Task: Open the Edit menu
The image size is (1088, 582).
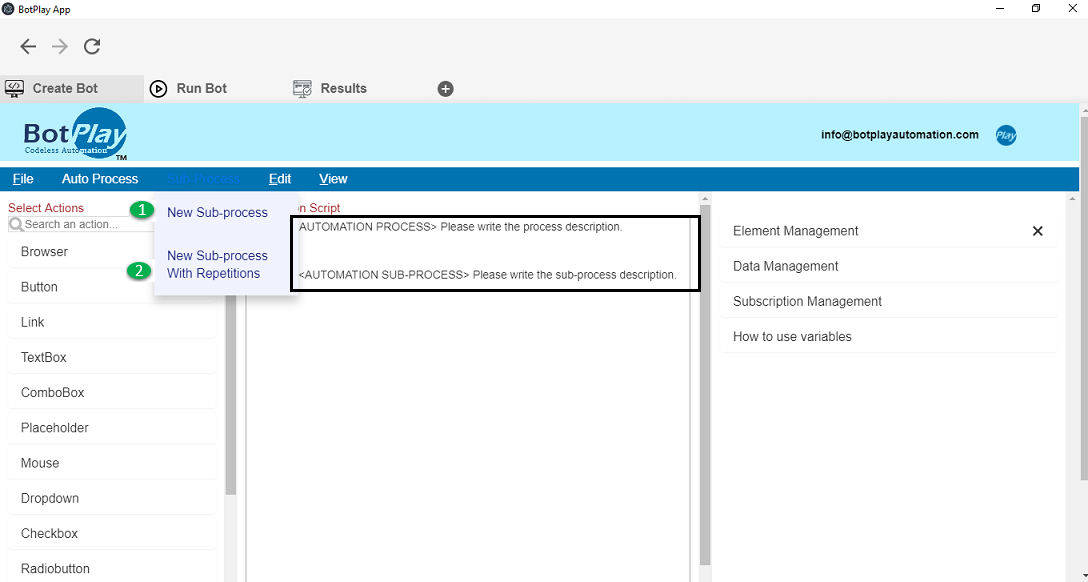Action: point(280,179)
